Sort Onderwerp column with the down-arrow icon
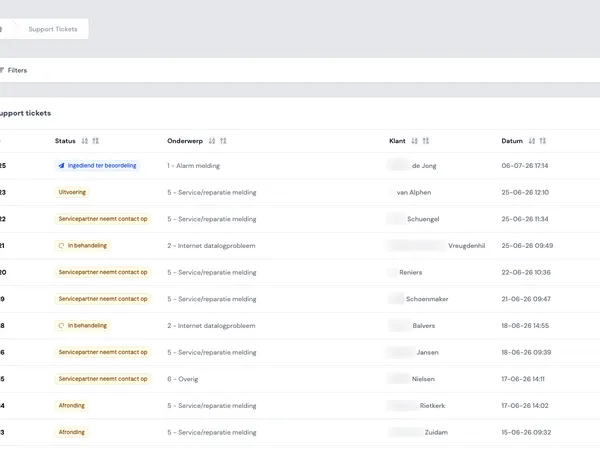 (x=212, y=141)
